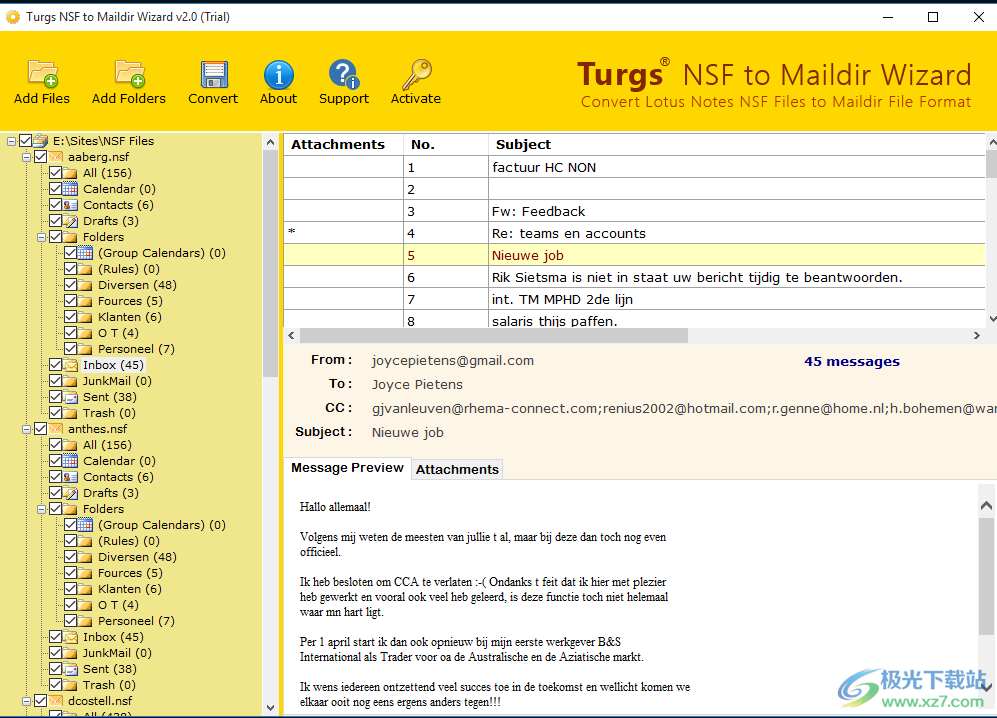This screenshot has height=718, width=997.
Task: Collapse the anthes.nsf tree node
Action: click(x=26, y=429)
